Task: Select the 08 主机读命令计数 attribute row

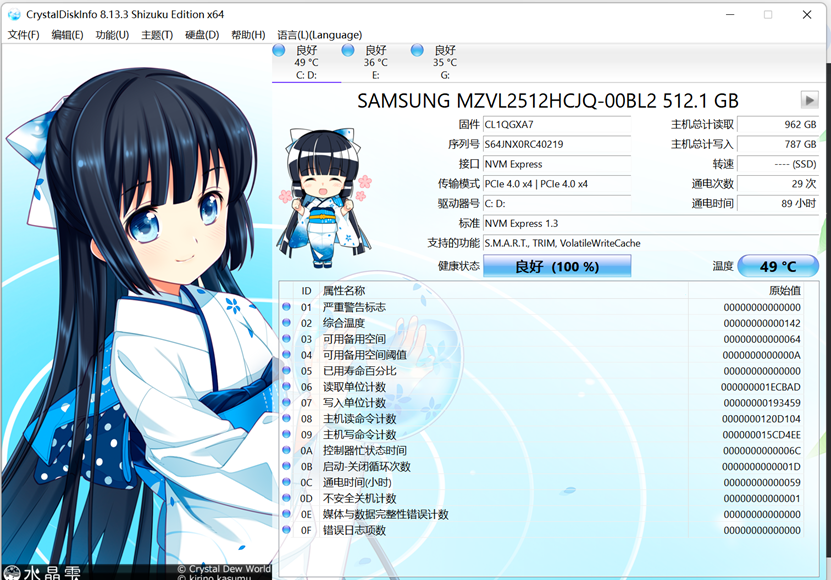Action: pyautogui.click(x=542, y=419)
